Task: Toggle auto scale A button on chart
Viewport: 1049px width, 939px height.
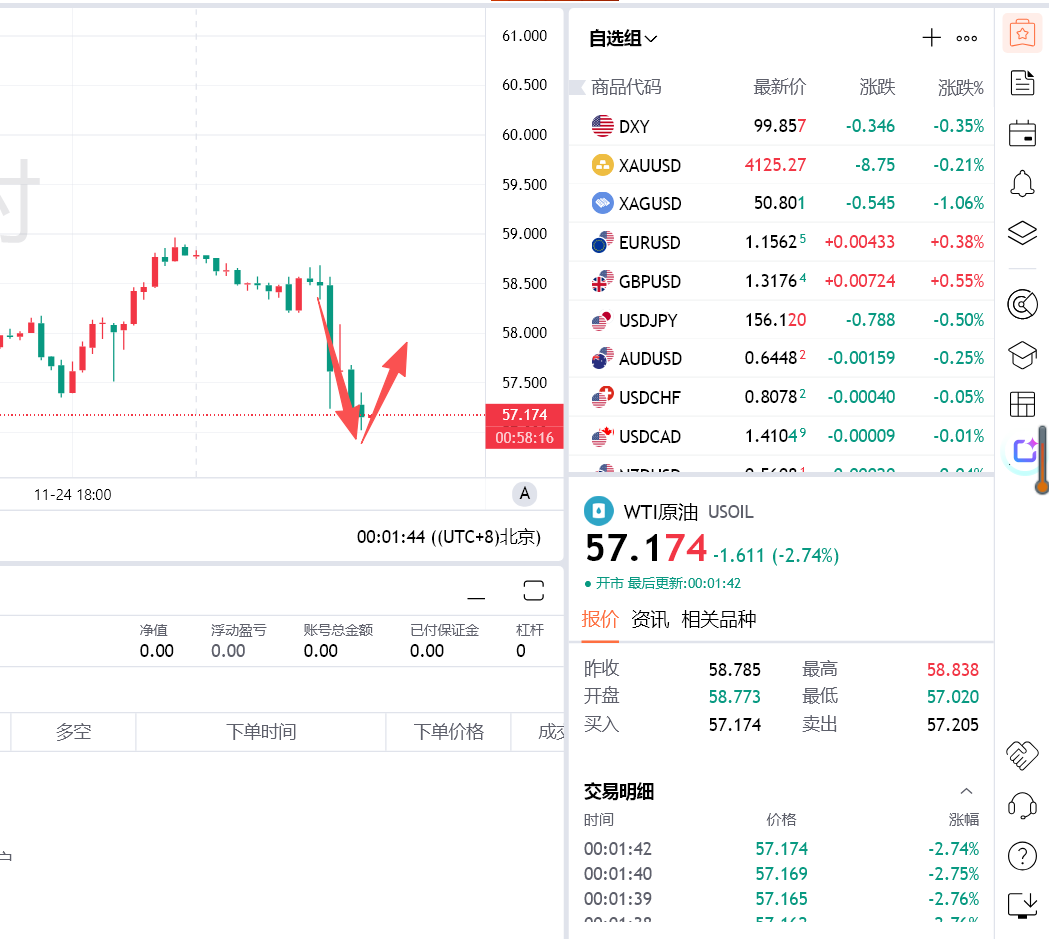Action: tap(524, 494)
